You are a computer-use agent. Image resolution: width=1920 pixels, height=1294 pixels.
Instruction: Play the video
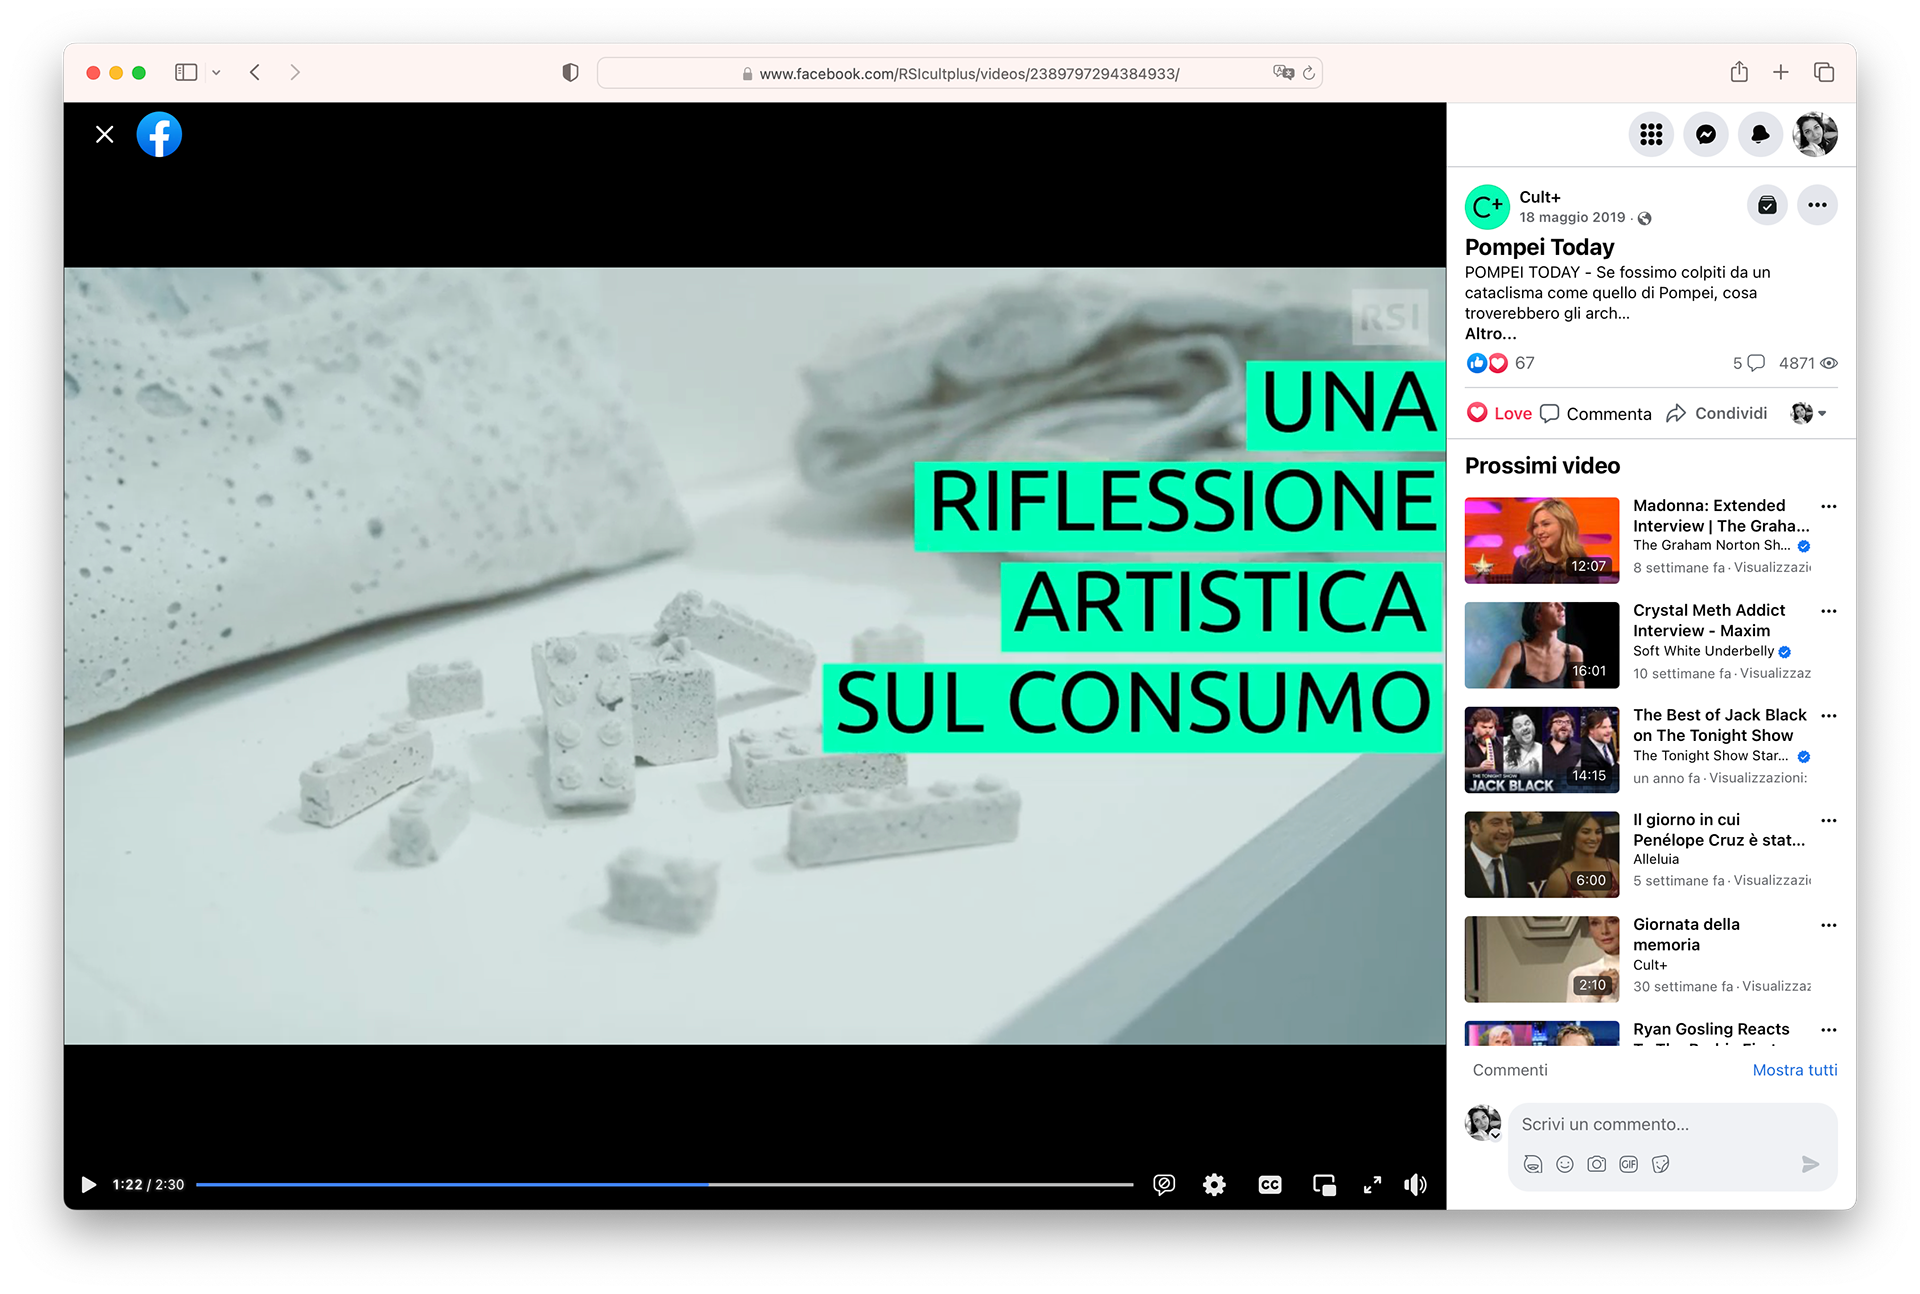click(x=88, y=1185)
